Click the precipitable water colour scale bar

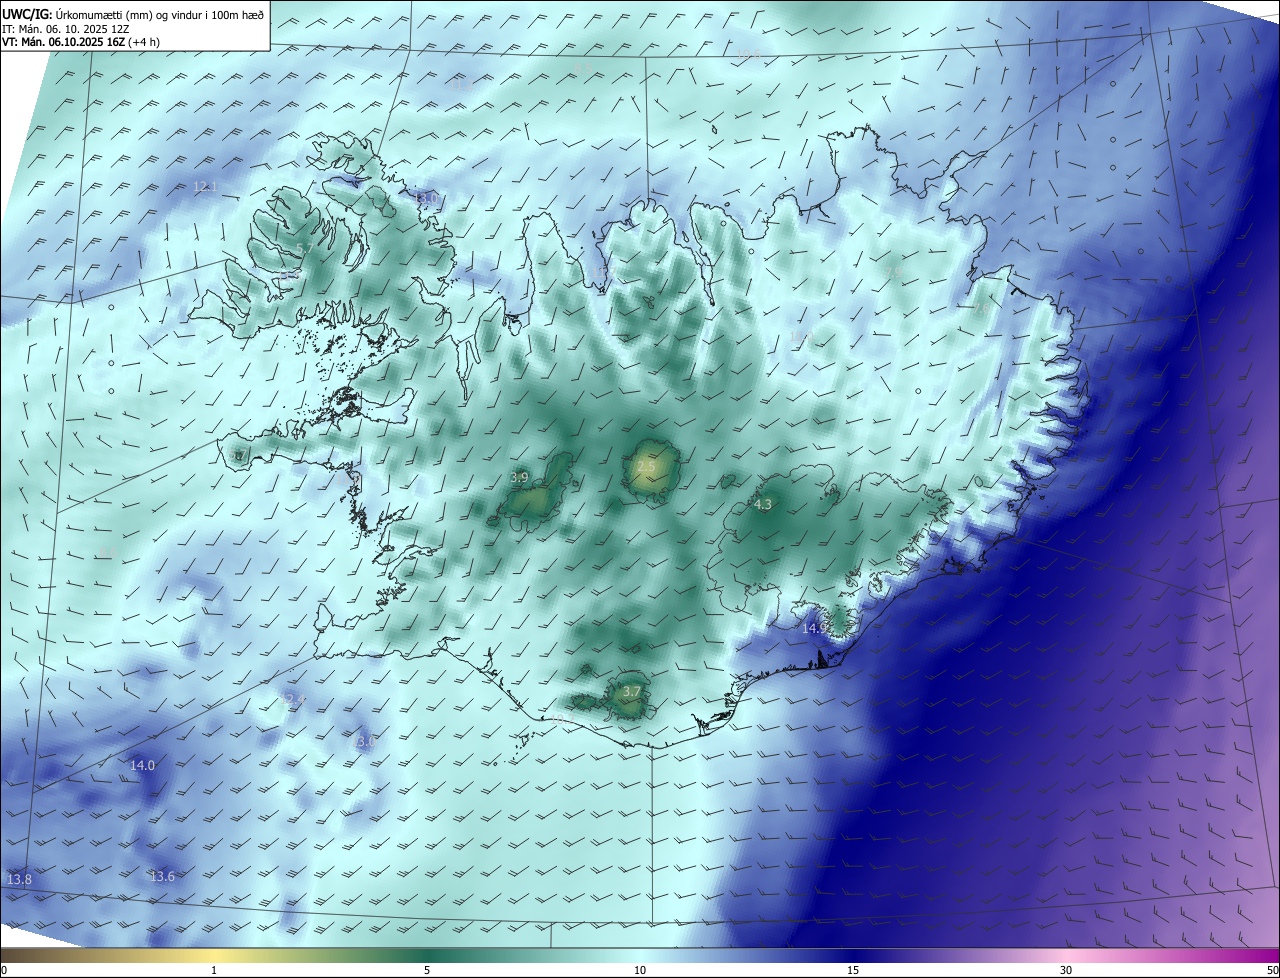tap(640, 955)
